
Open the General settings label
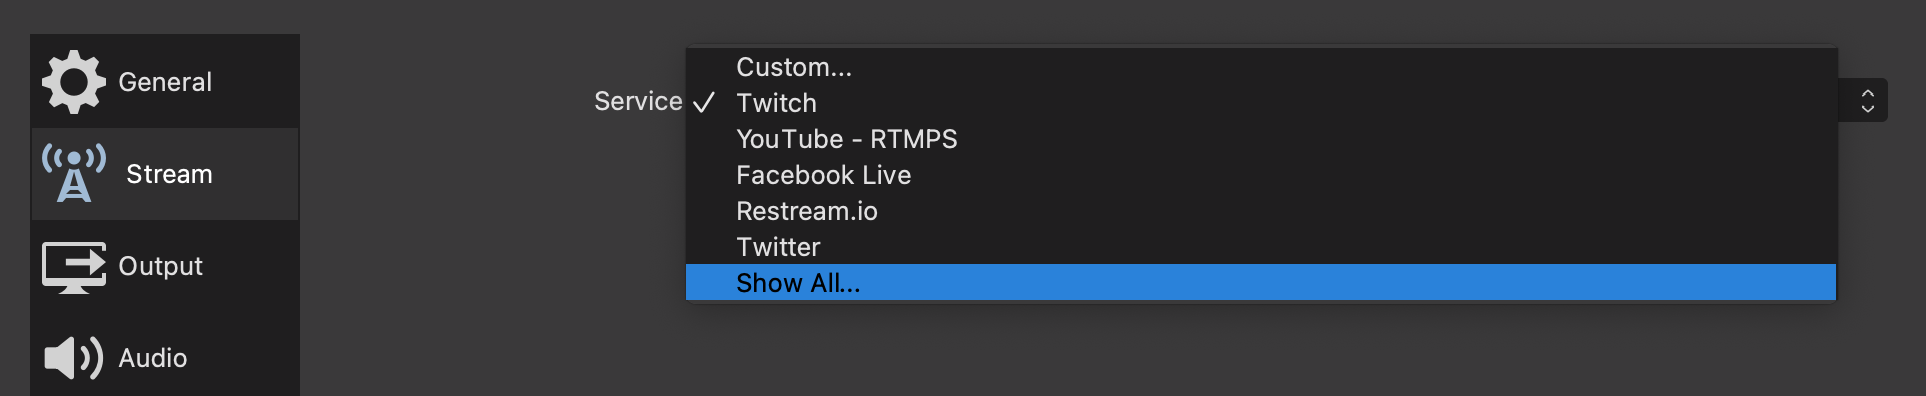click(165, 82)
